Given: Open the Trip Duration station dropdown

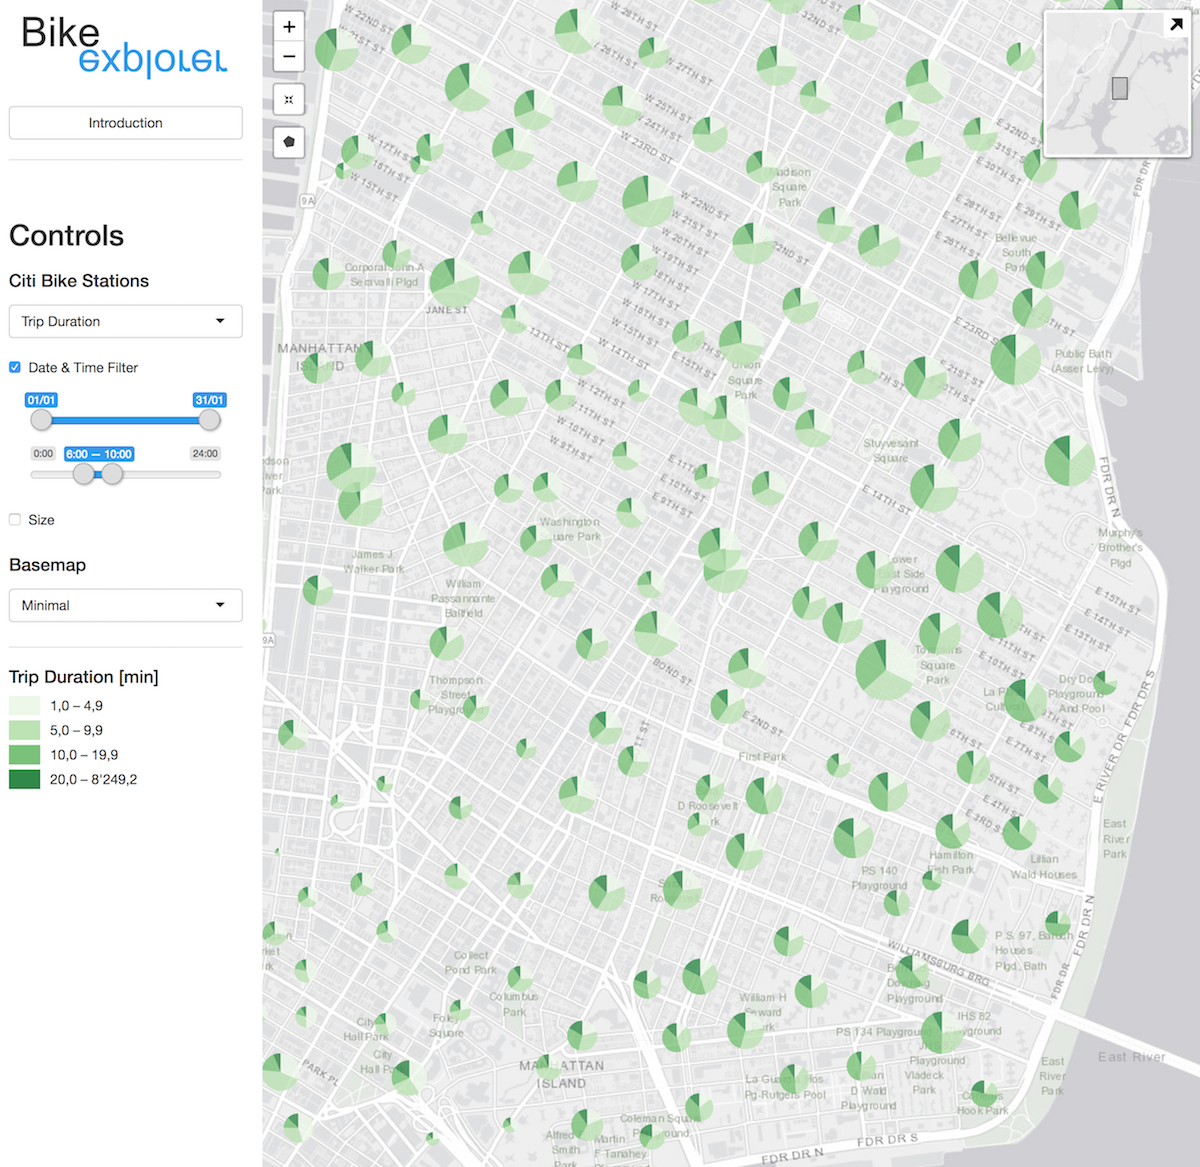Looking at the screenshot, I should tap(126, 321).
